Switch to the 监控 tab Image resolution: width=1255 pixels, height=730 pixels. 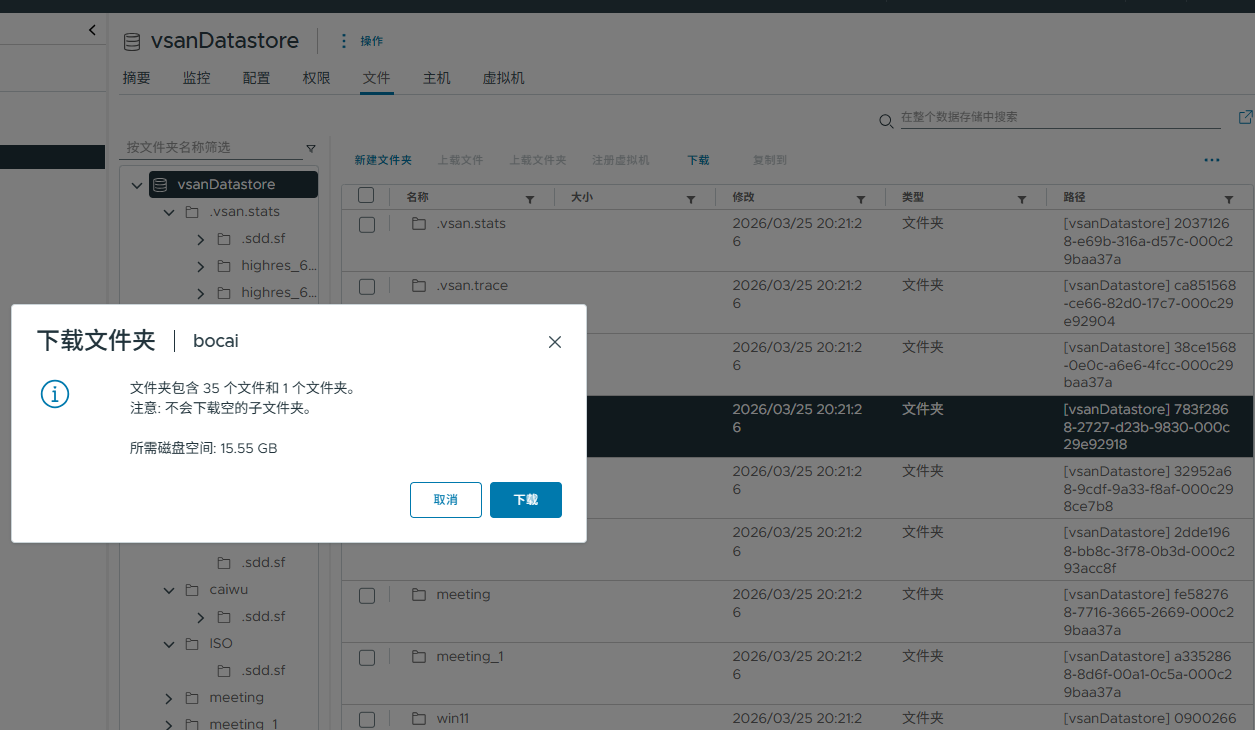point(197,78)
